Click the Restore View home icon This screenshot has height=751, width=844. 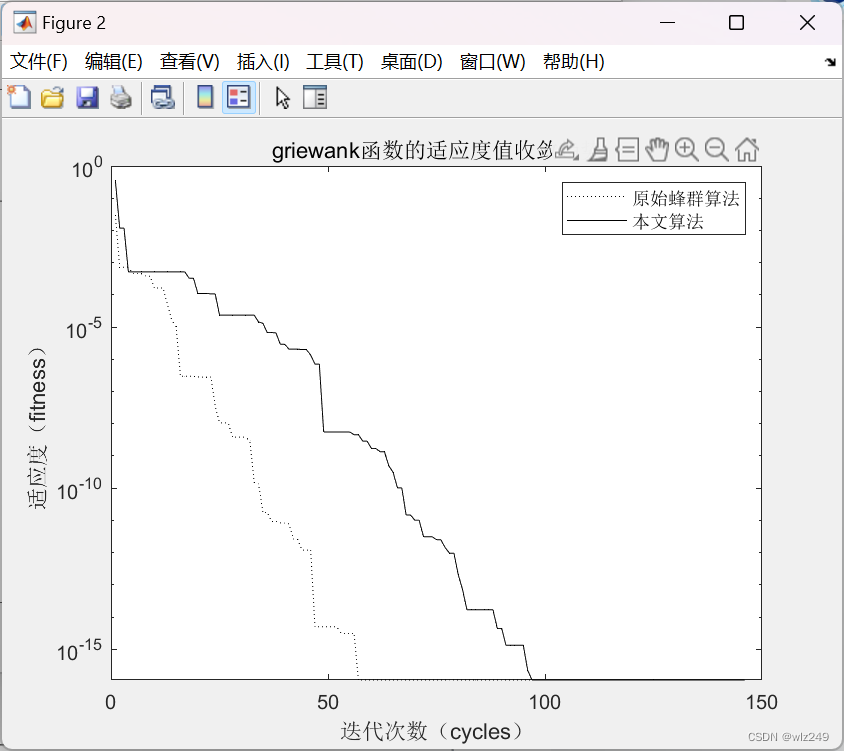point(746,150)
